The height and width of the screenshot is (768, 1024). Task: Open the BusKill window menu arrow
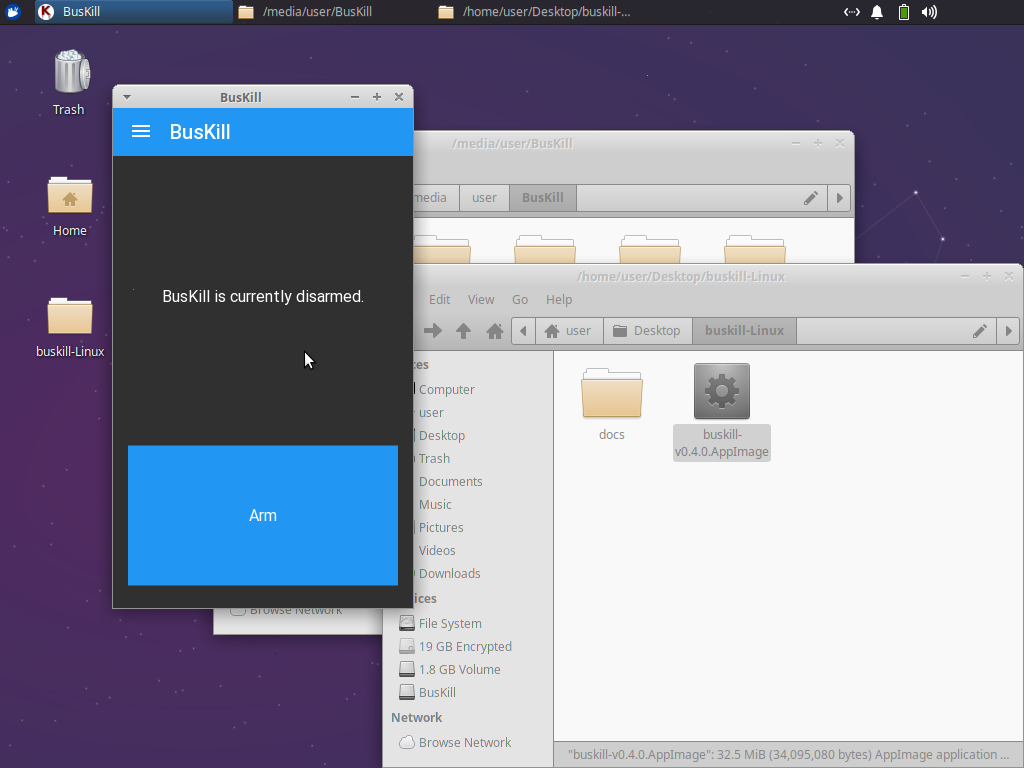[127, 97]
